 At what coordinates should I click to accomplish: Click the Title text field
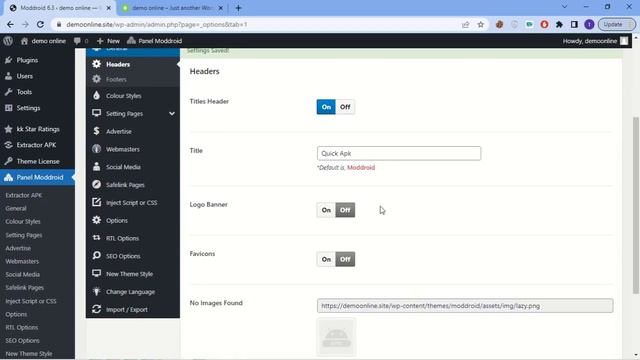pyautogui.click(x=399, y=153)
